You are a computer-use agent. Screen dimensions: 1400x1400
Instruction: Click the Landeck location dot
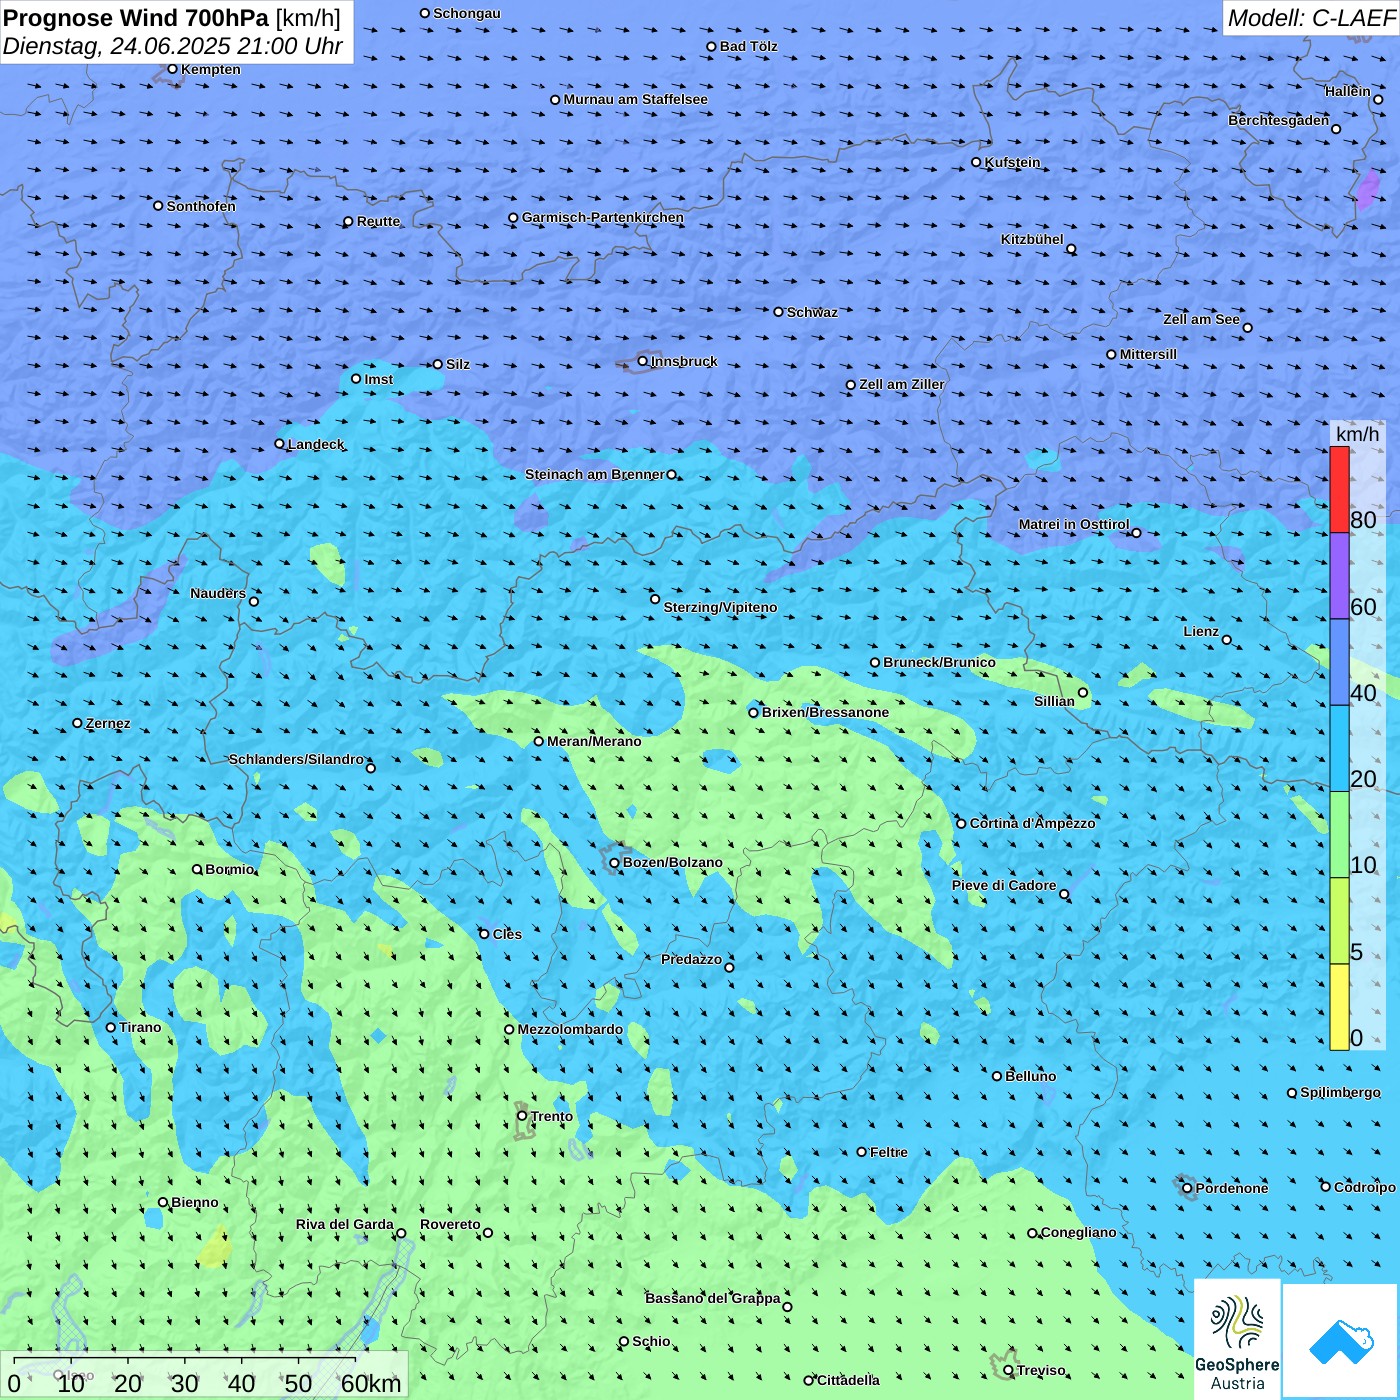pyautogui.click(x=280, y=444)
